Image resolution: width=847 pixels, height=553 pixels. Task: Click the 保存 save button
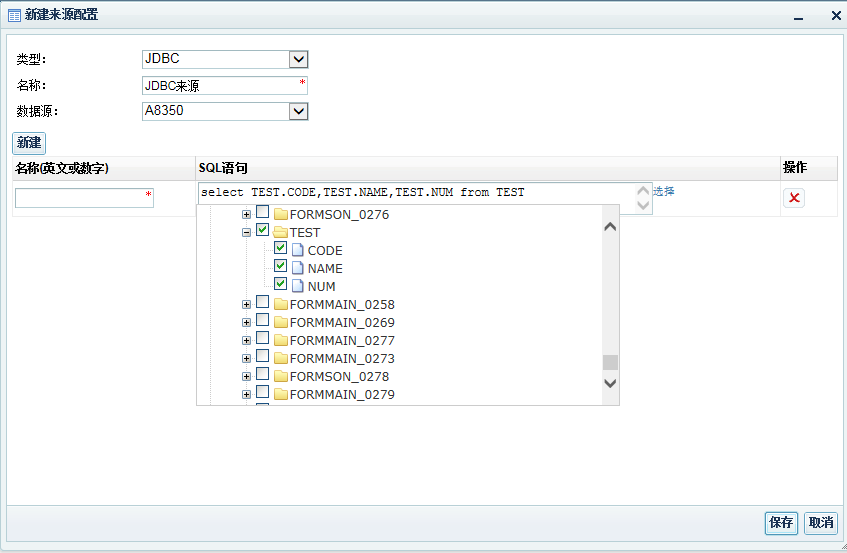coord(781,523)
